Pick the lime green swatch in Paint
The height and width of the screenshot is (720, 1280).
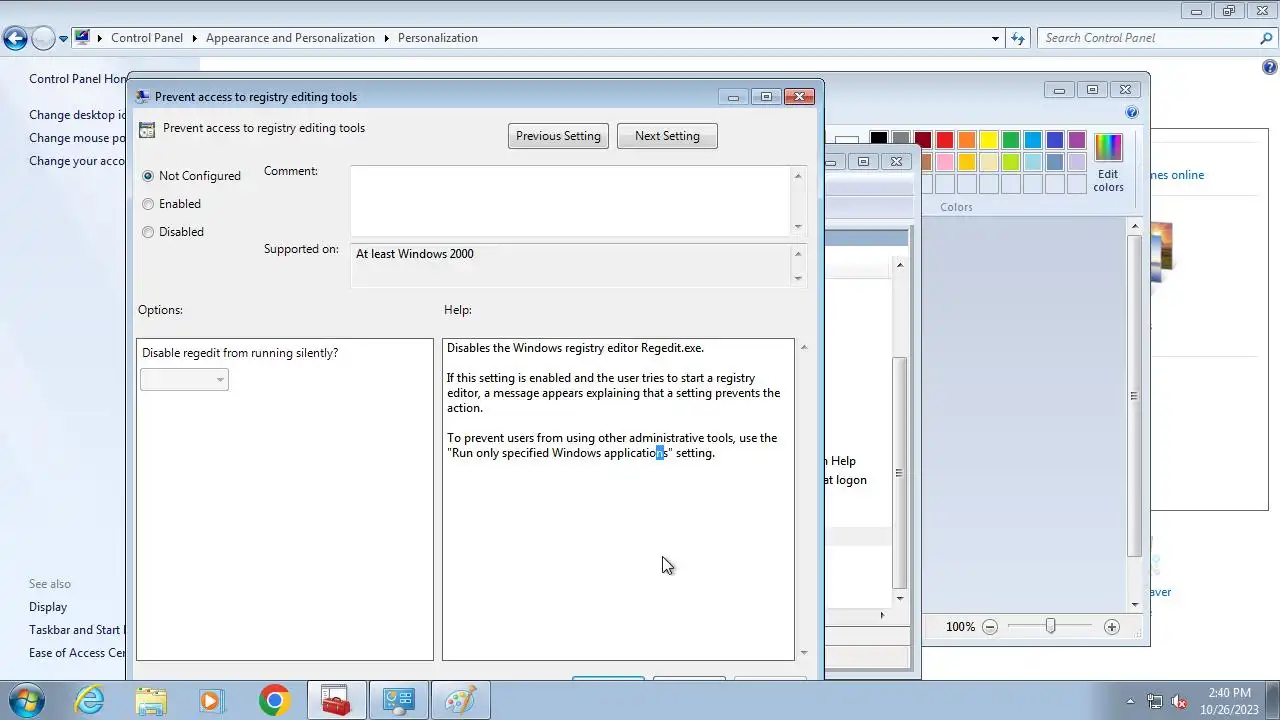click(x=1010, y=162)
